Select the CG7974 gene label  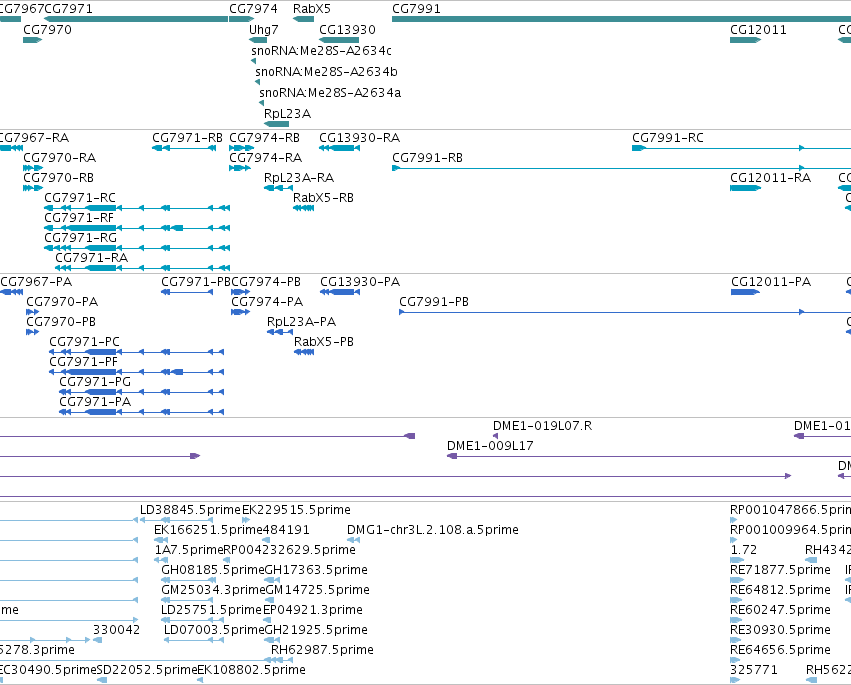(x=253, y=9)
